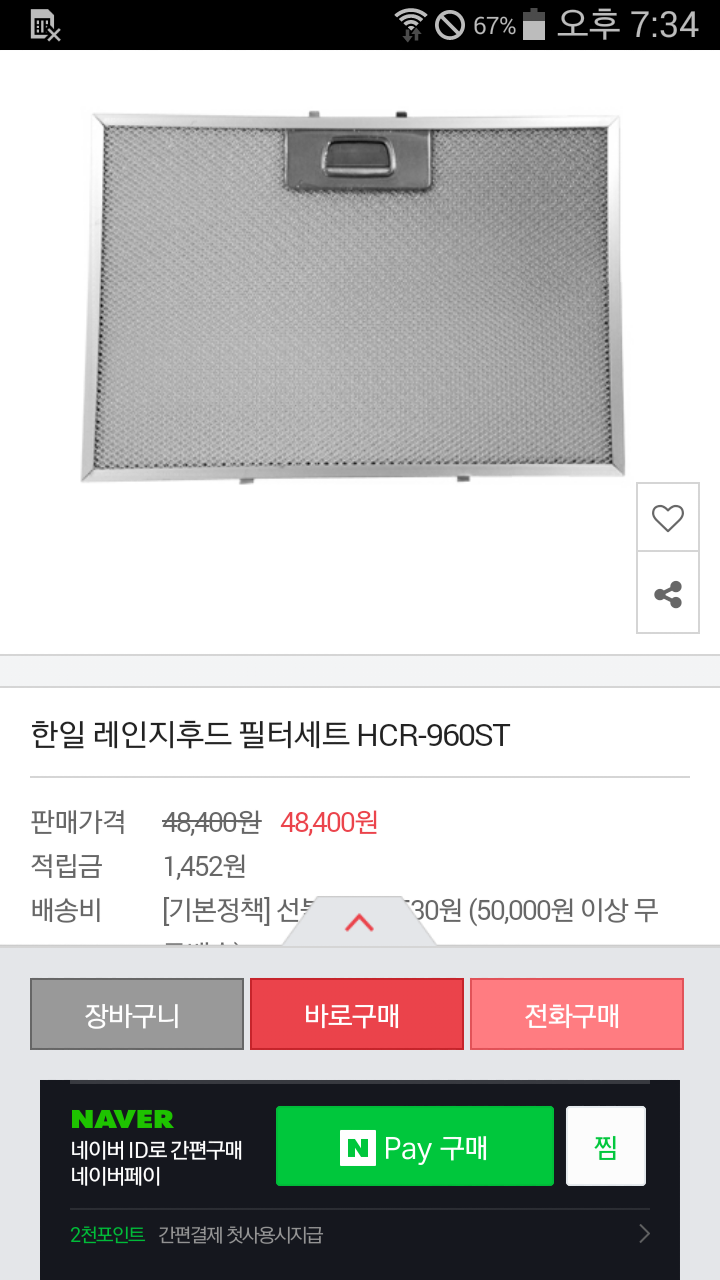Screen dimensions: 720x1280
Task: Tap the red 48,400원 sale price
Action: (x=329, y=823)
